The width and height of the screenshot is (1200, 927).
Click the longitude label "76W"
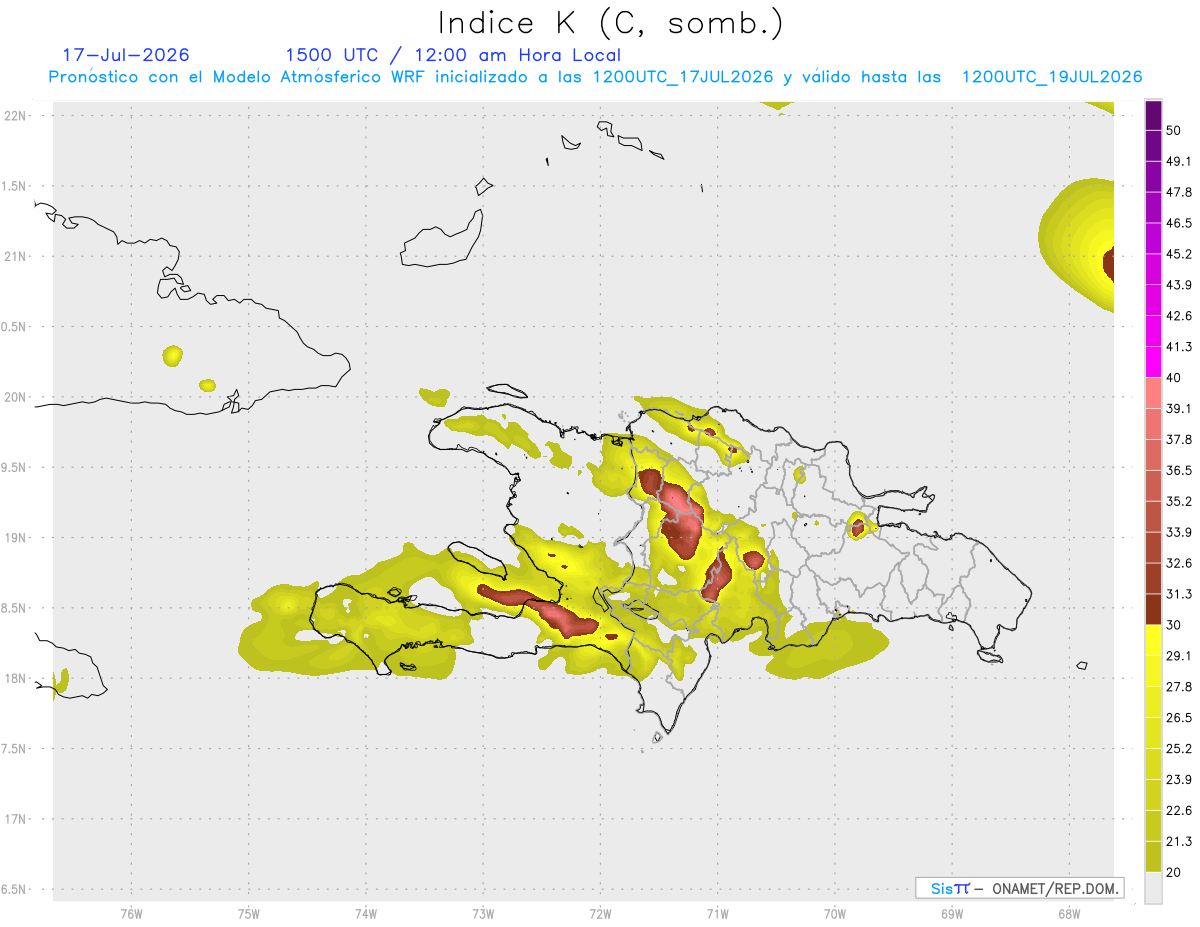coord(131,914)
